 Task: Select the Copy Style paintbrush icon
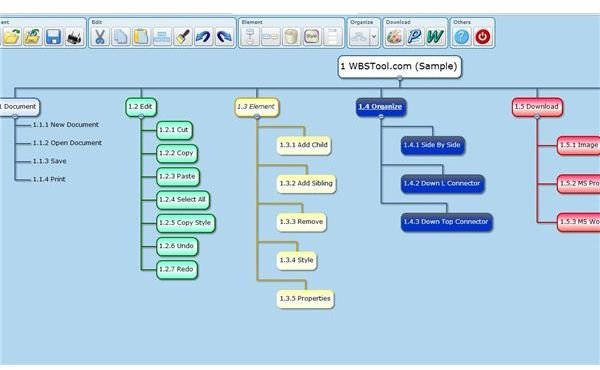point(183,37)
